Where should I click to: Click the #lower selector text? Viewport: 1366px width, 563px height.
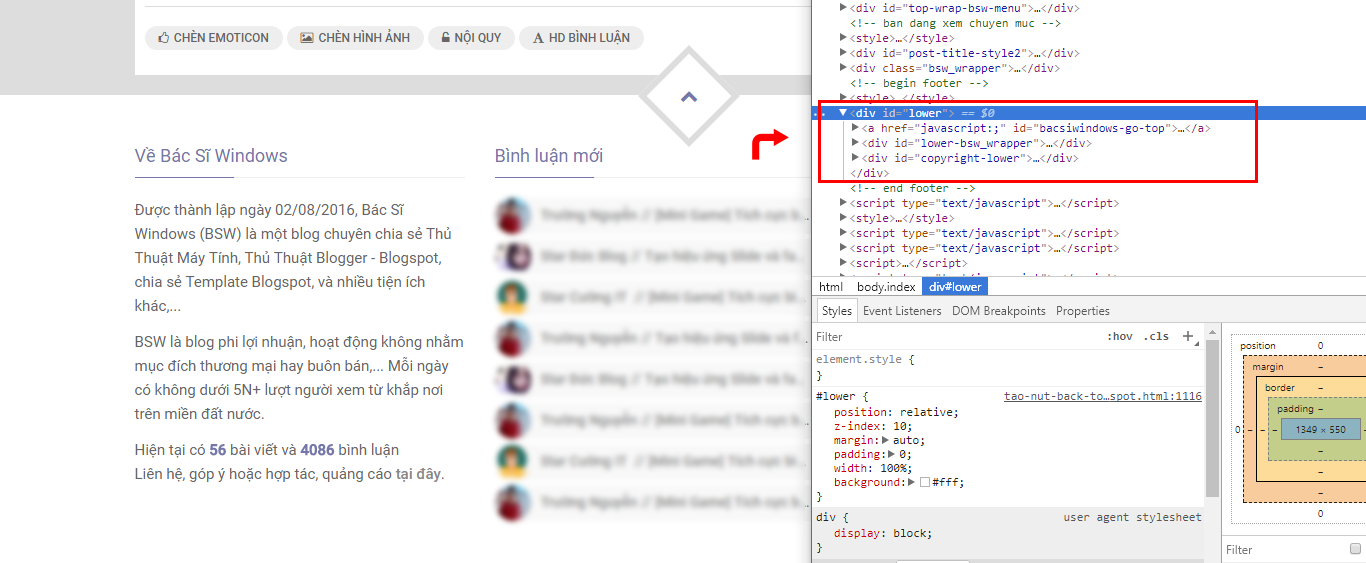pos(838,397)
